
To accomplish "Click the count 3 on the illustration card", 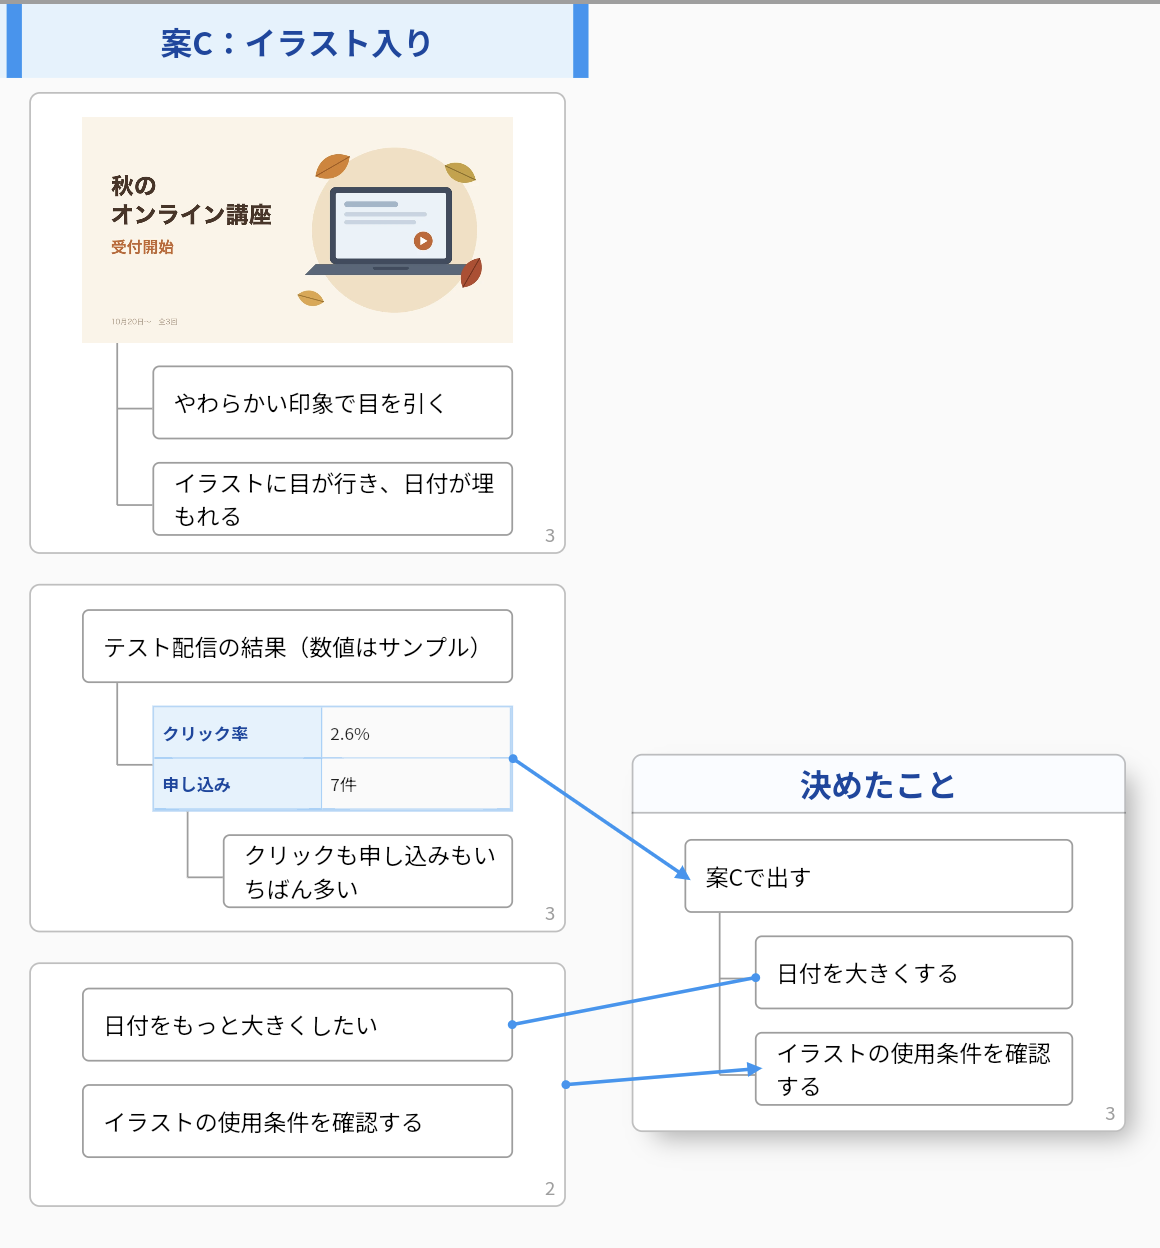I will coord(550,536).
